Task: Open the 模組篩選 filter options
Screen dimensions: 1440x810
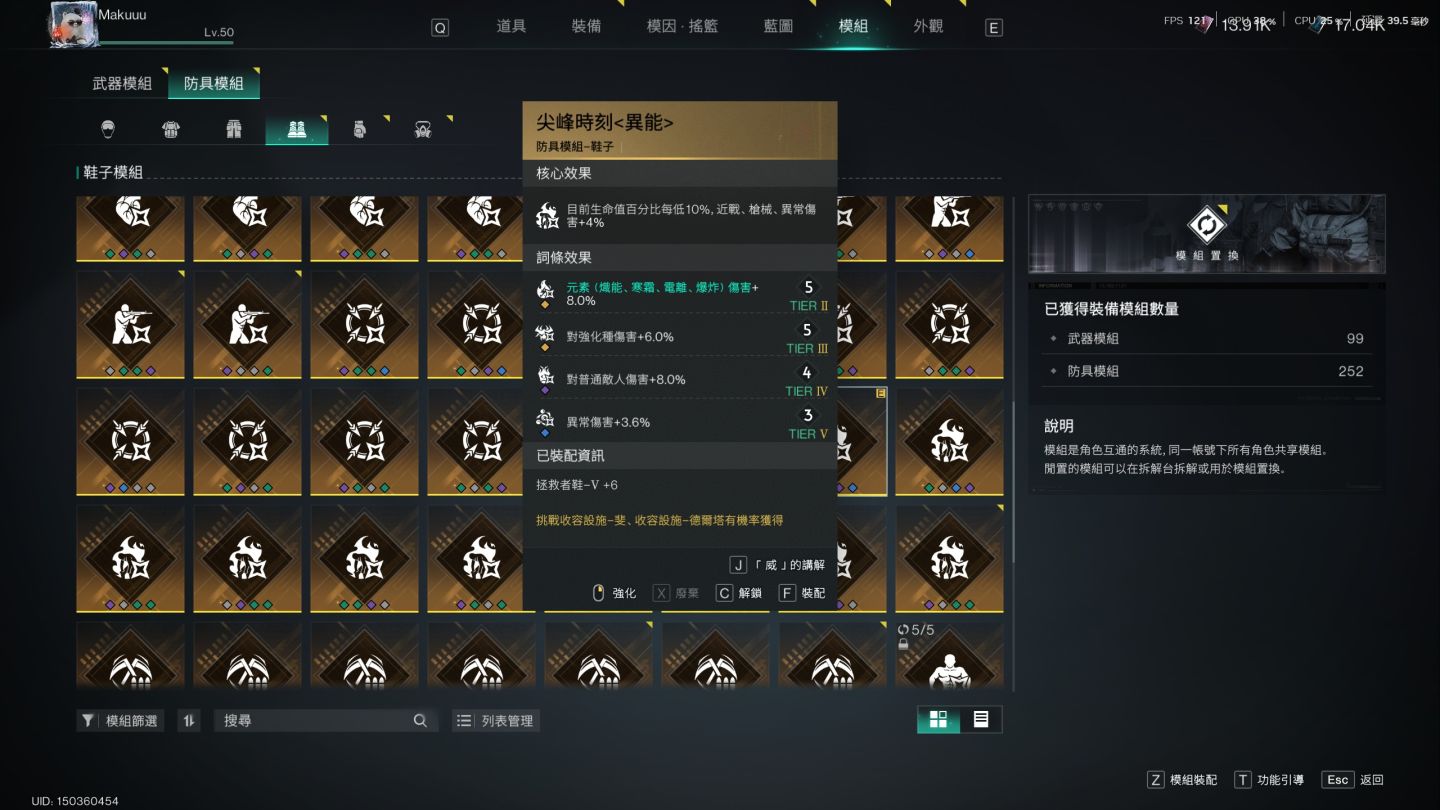Action: click(120, 720)
